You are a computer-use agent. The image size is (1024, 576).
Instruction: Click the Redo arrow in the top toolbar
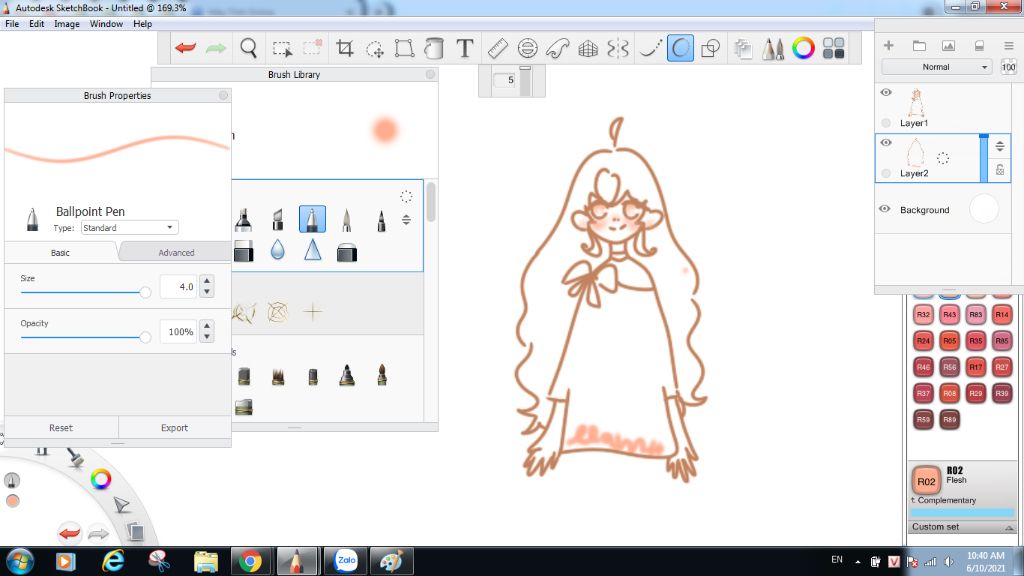click(x=216, y=48)
